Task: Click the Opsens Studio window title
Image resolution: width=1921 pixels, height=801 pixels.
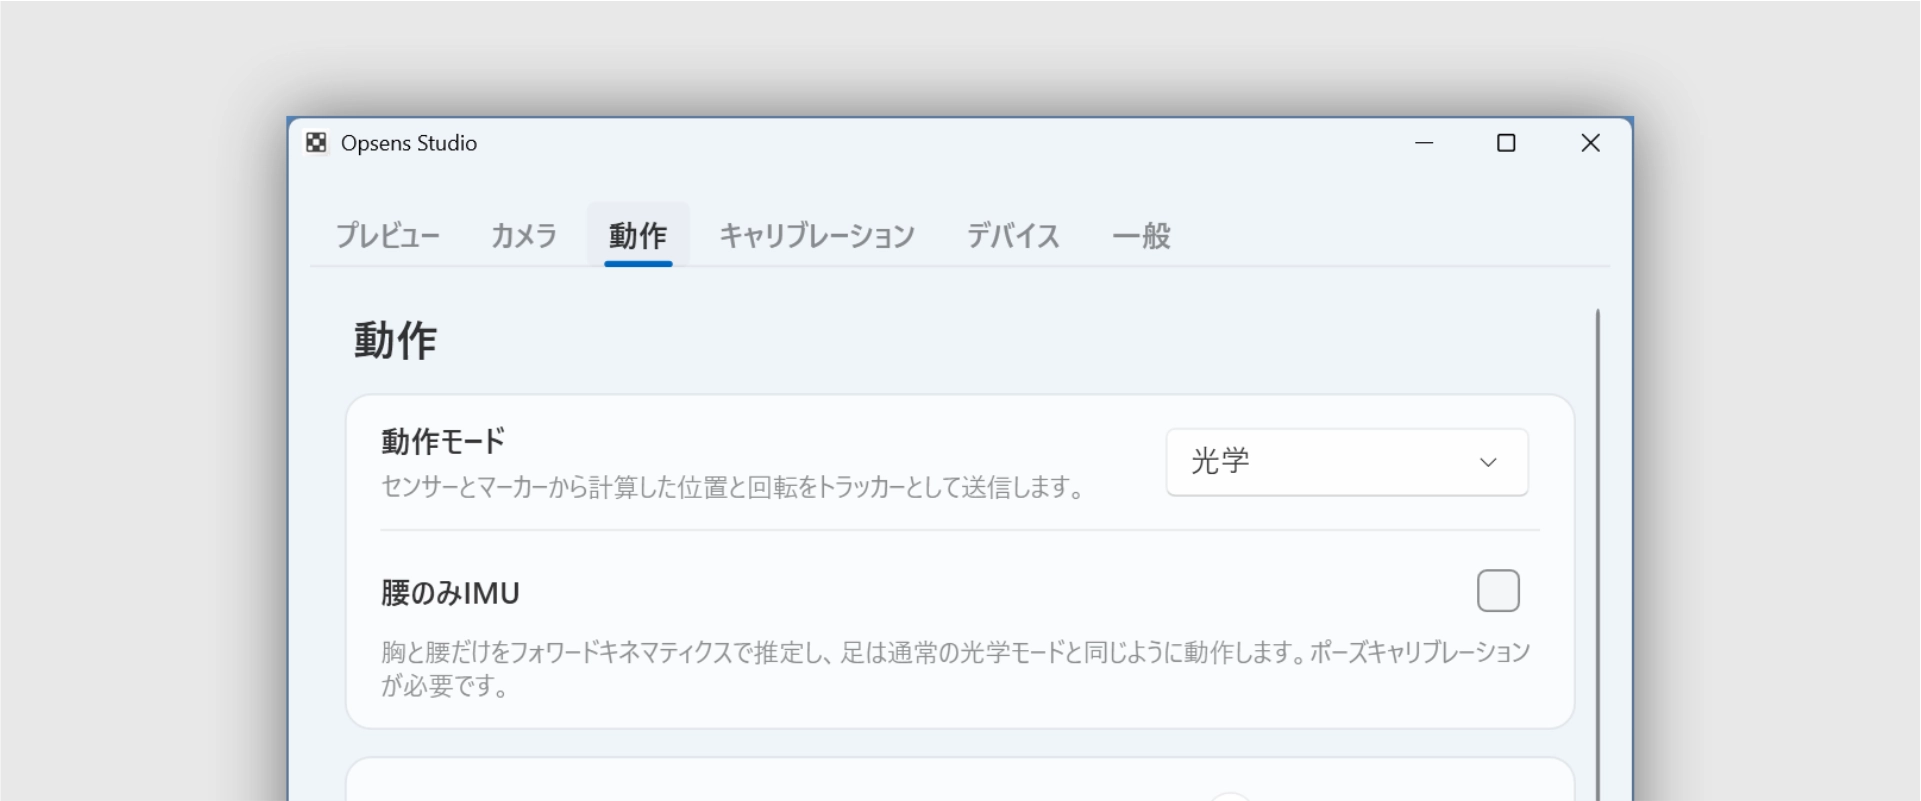Action: point(409,143)
